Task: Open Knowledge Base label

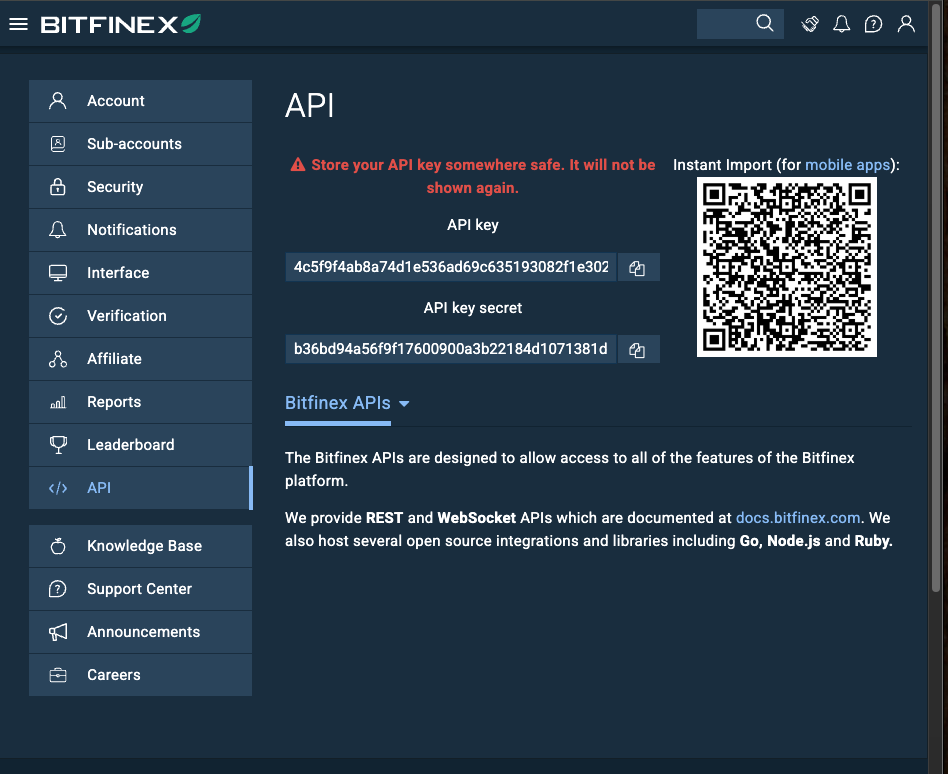Action: [x=144, y=546]
